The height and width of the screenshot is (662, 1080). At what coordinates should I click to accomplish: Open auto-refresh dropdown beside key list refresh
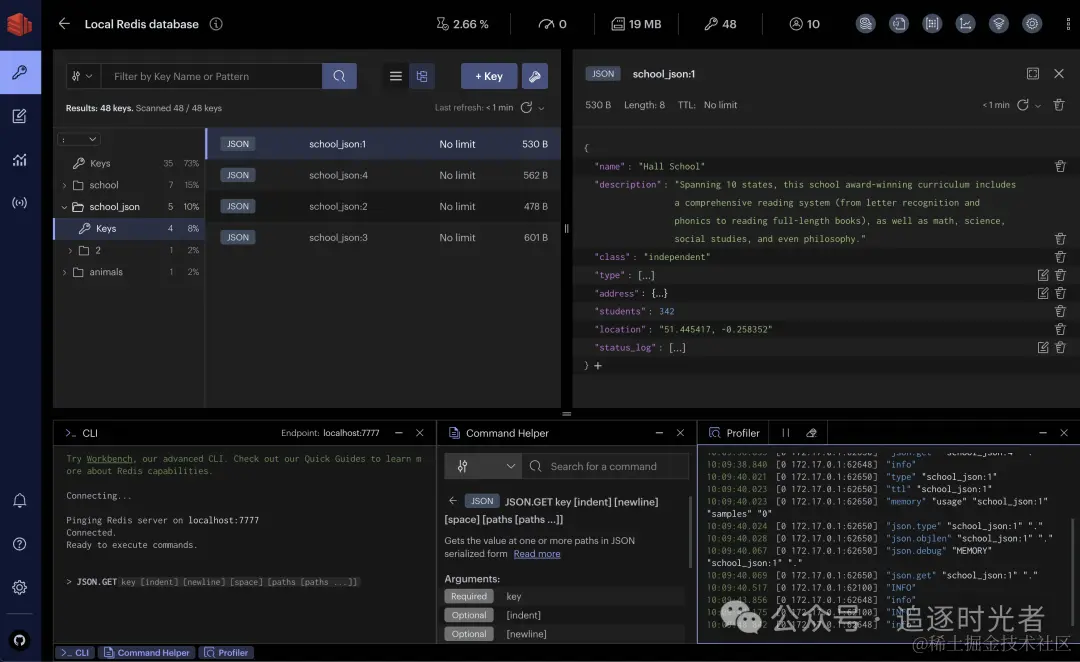click(541, 108)
